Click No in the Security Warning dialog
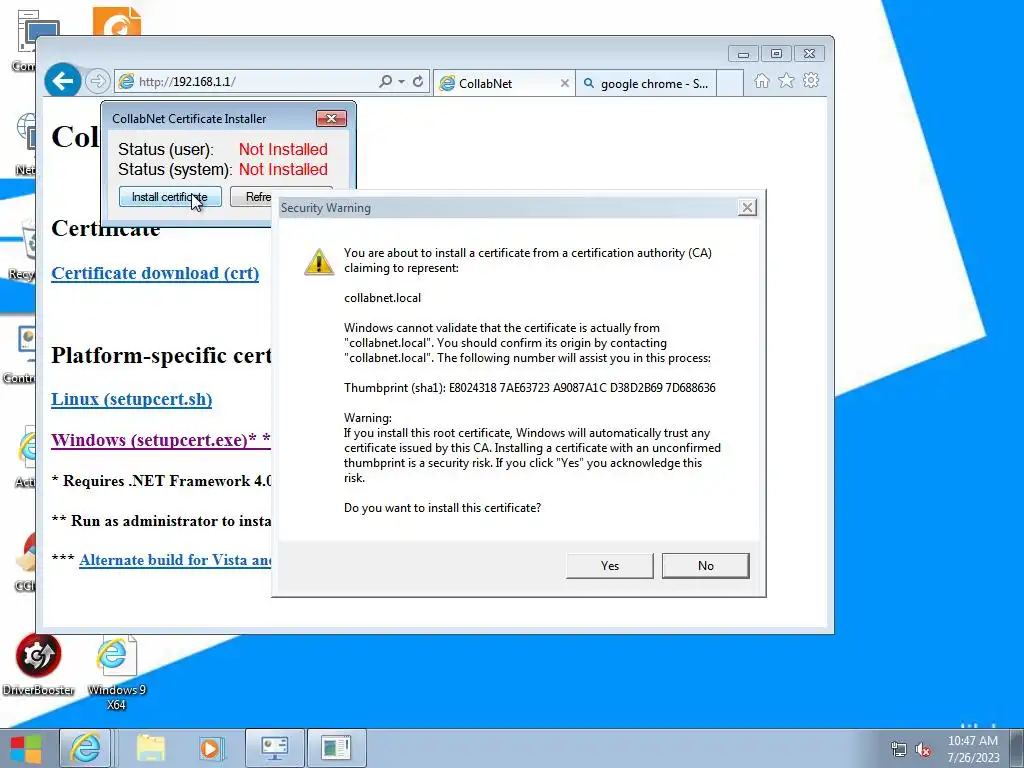 pos(705,566)
